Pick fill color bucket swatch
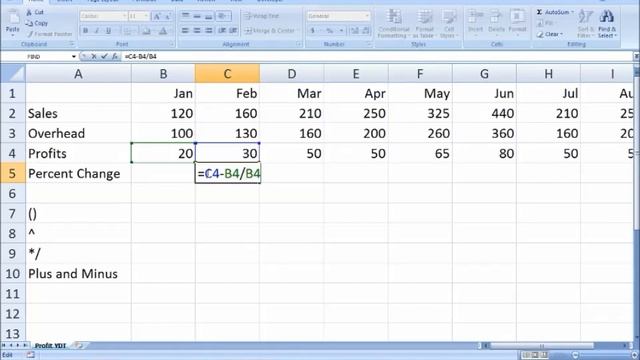640x360 pixels. coord(146,31)
